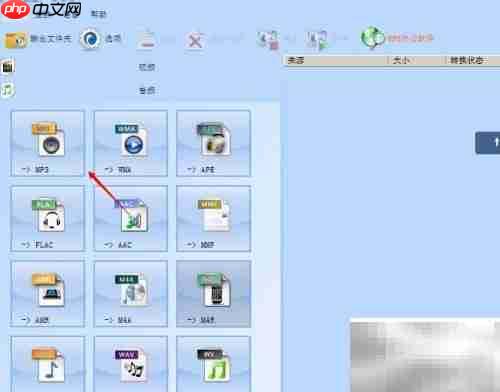This screenshot has height=392, width=500.
Task: Choose the WAV format tile
Action: (131, 364)
